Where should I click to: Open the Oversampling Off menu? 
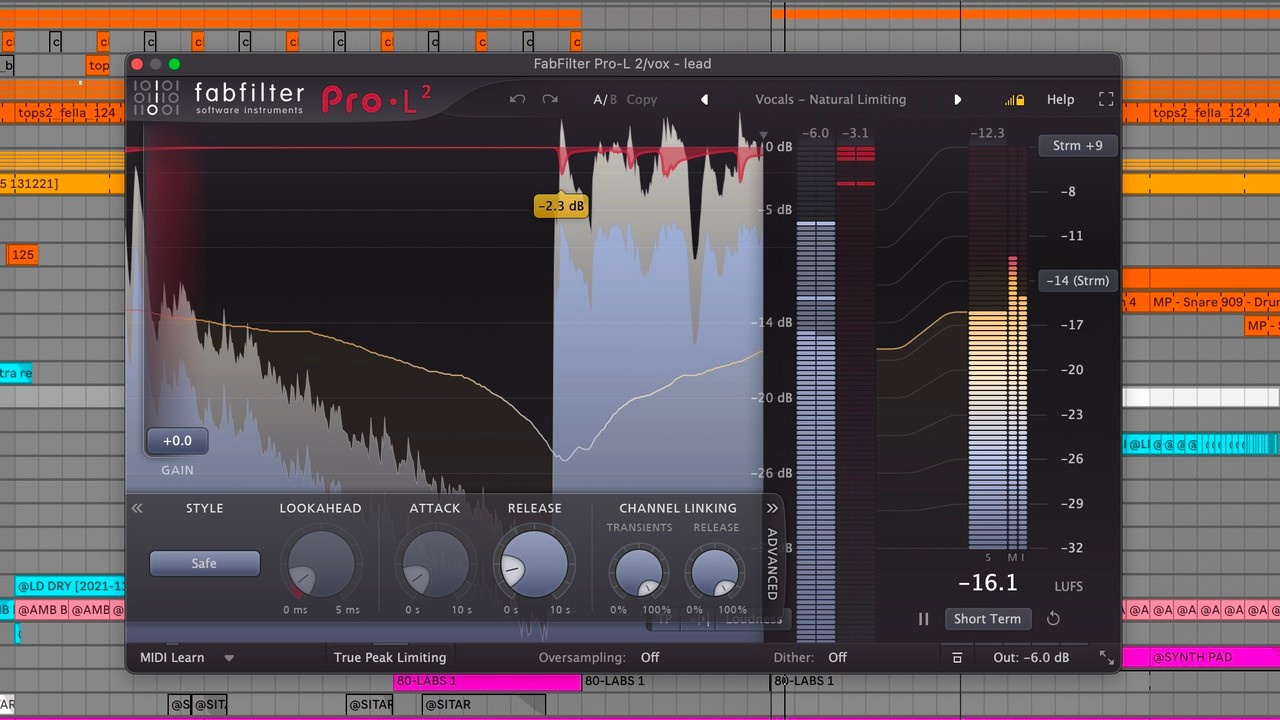[x=650, y=657]
